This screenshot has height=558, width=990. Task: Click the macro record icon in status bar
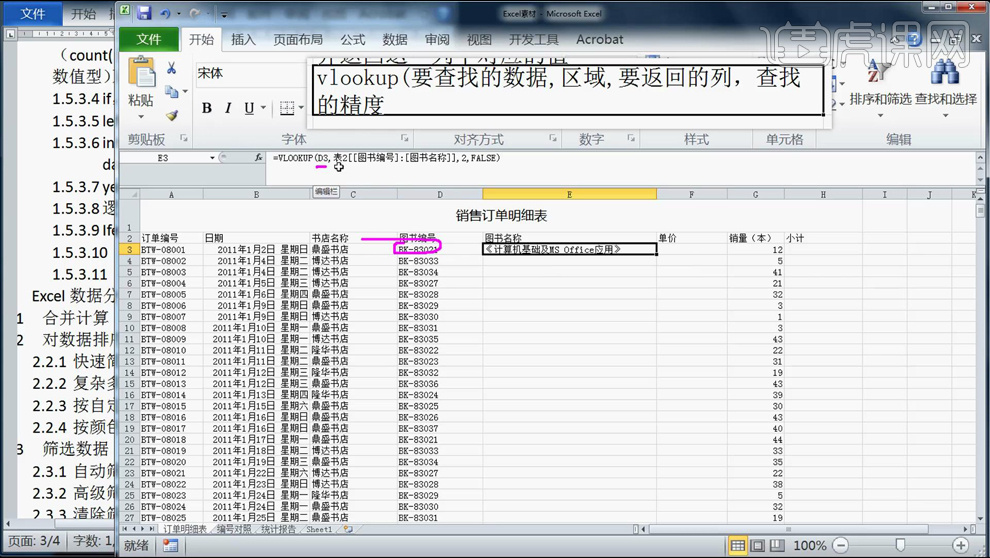click(x=170, y=546)
